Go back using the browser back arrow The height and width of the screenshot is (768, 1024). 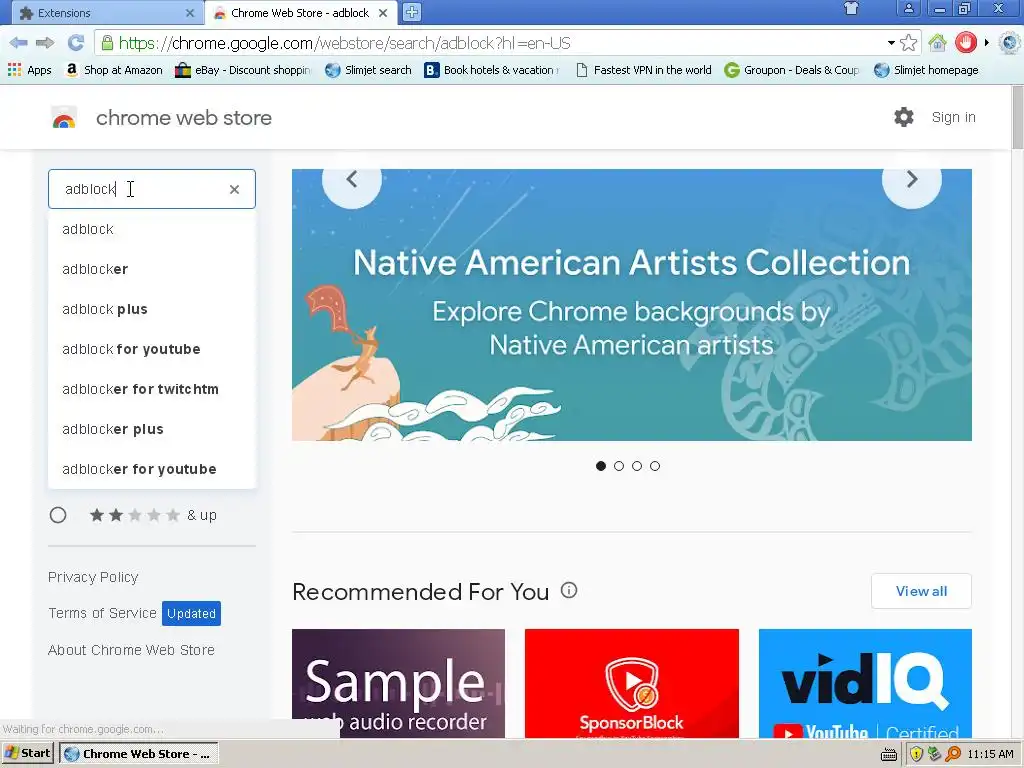click(18, 43)
